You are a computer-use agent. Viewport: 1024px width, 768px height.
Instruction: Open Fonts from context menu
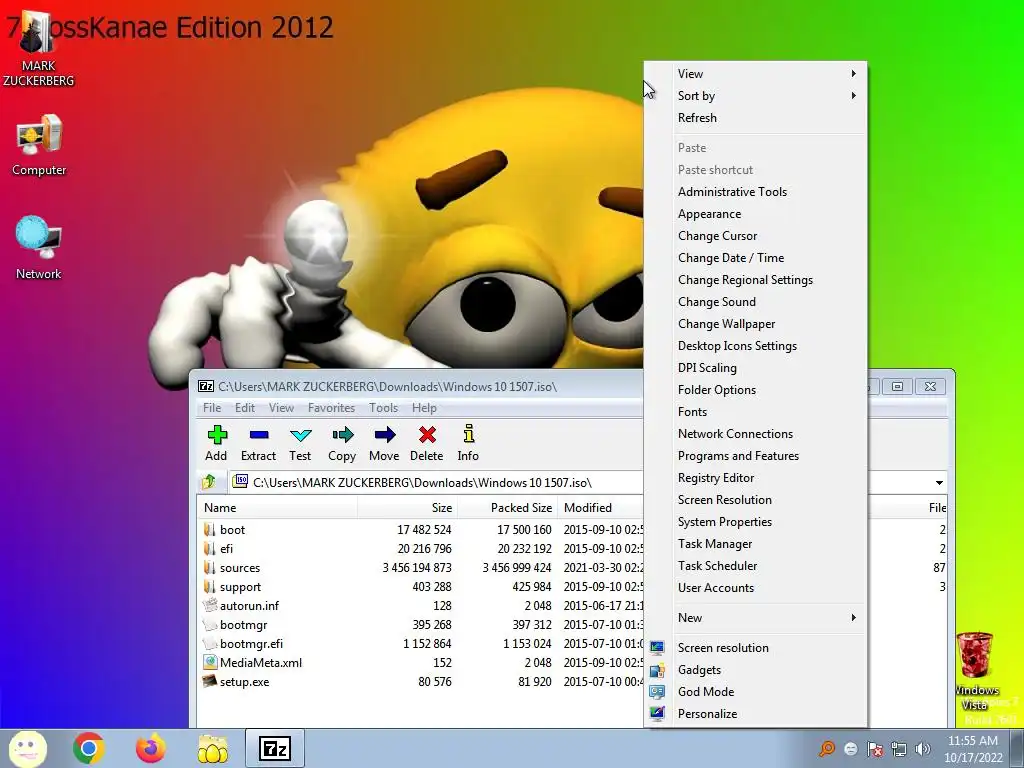(756, 411)
